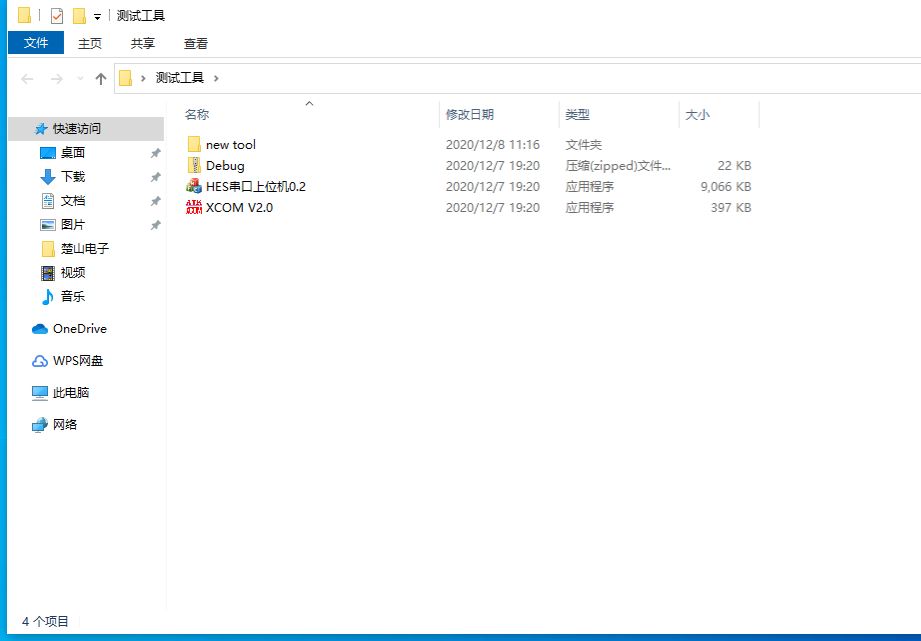Click the 2020/12/8 11:16 date cell
Screen dimensions: 921x641
point(493,145)
